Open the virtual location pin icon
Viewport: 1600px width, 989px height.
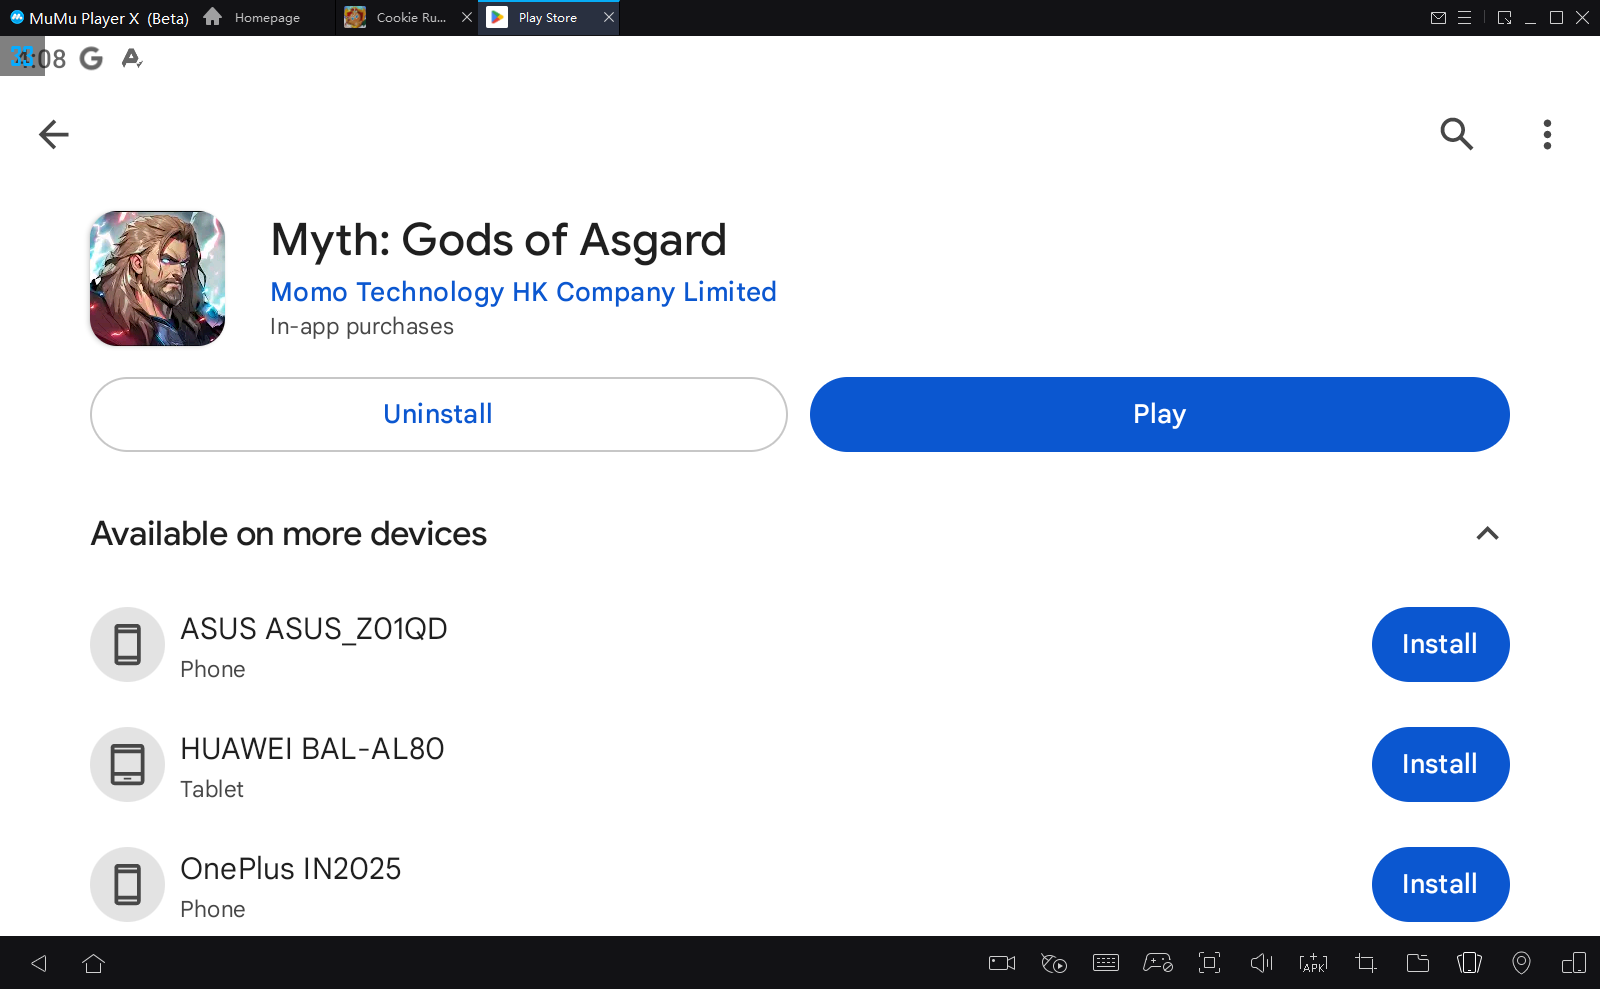click(x=1521, y=963)
